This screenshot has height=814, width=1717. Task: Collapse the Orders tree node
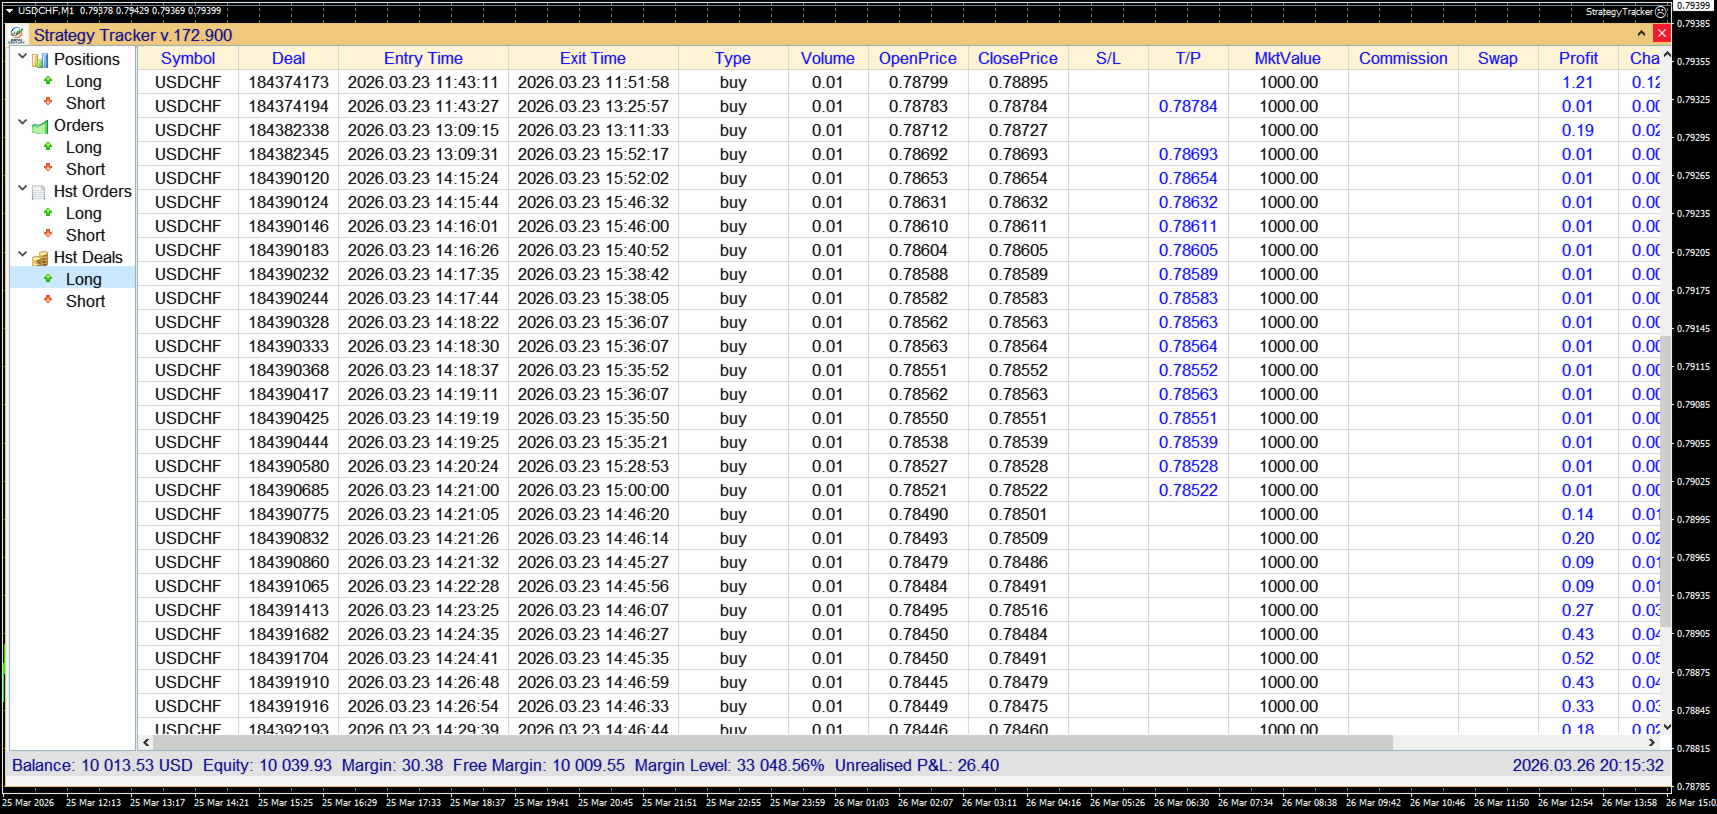22,123
